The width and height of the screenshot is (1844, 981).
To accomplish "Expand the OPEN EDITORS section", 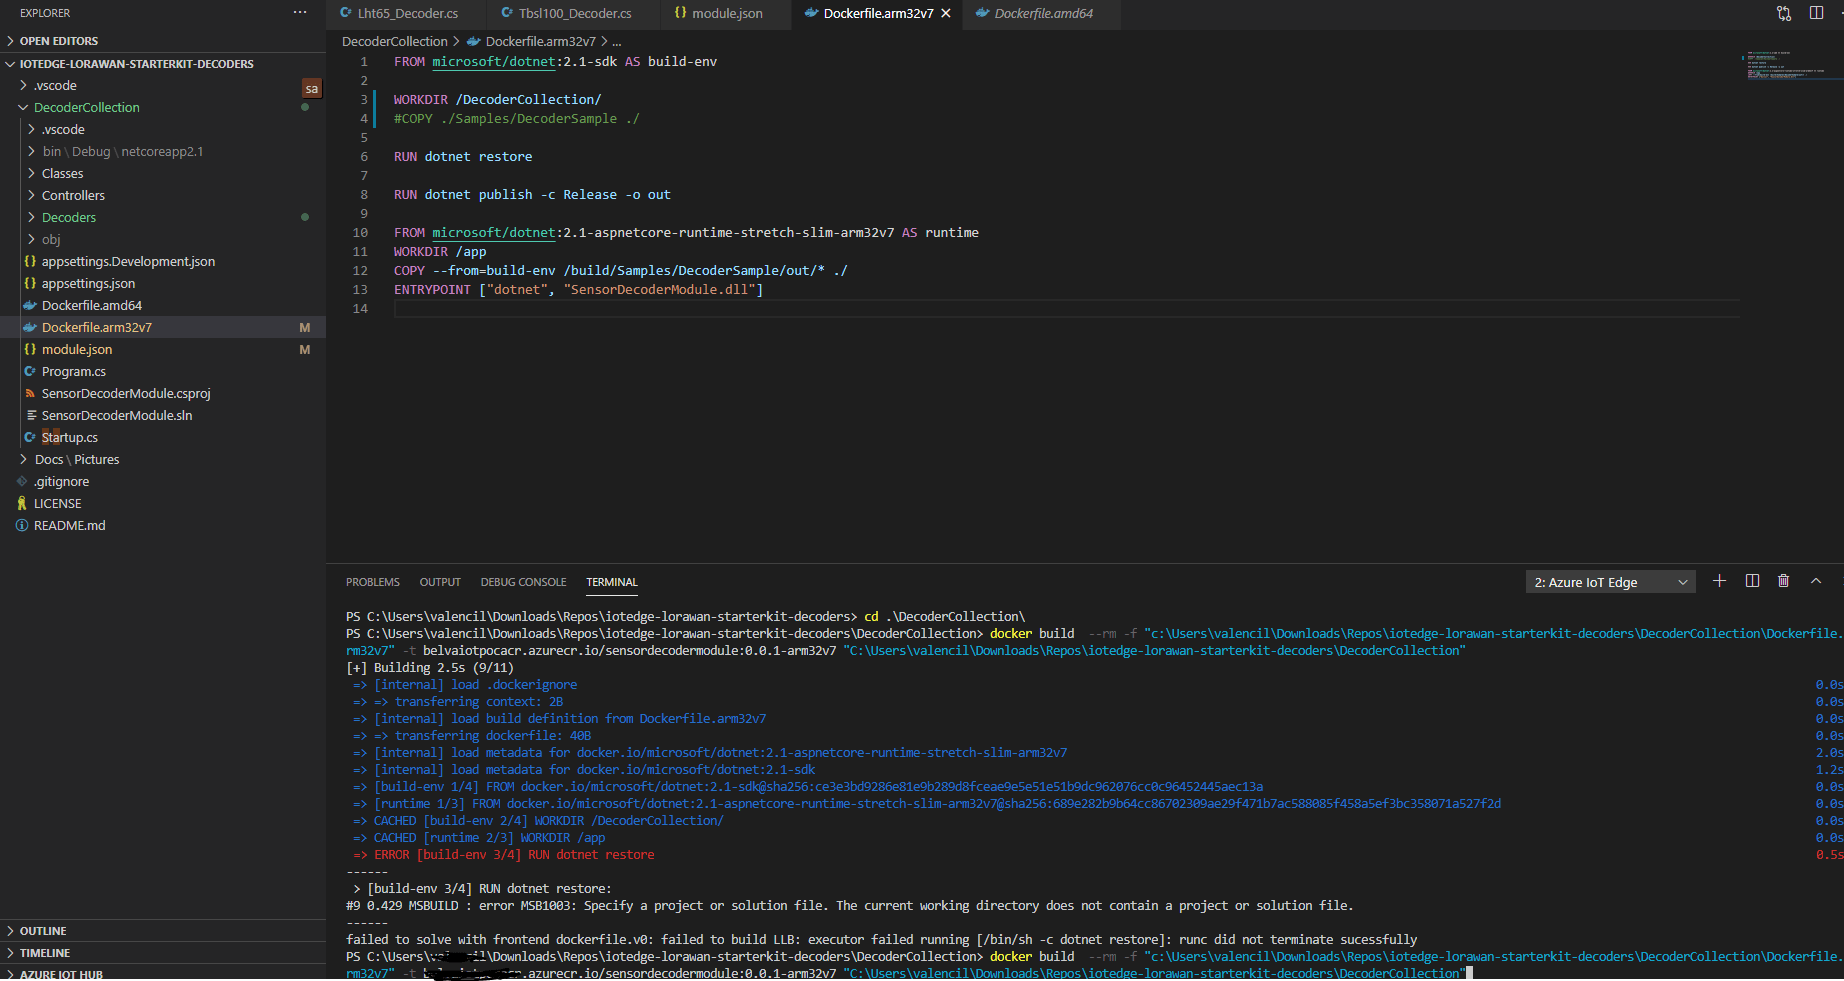I will 163,41.
